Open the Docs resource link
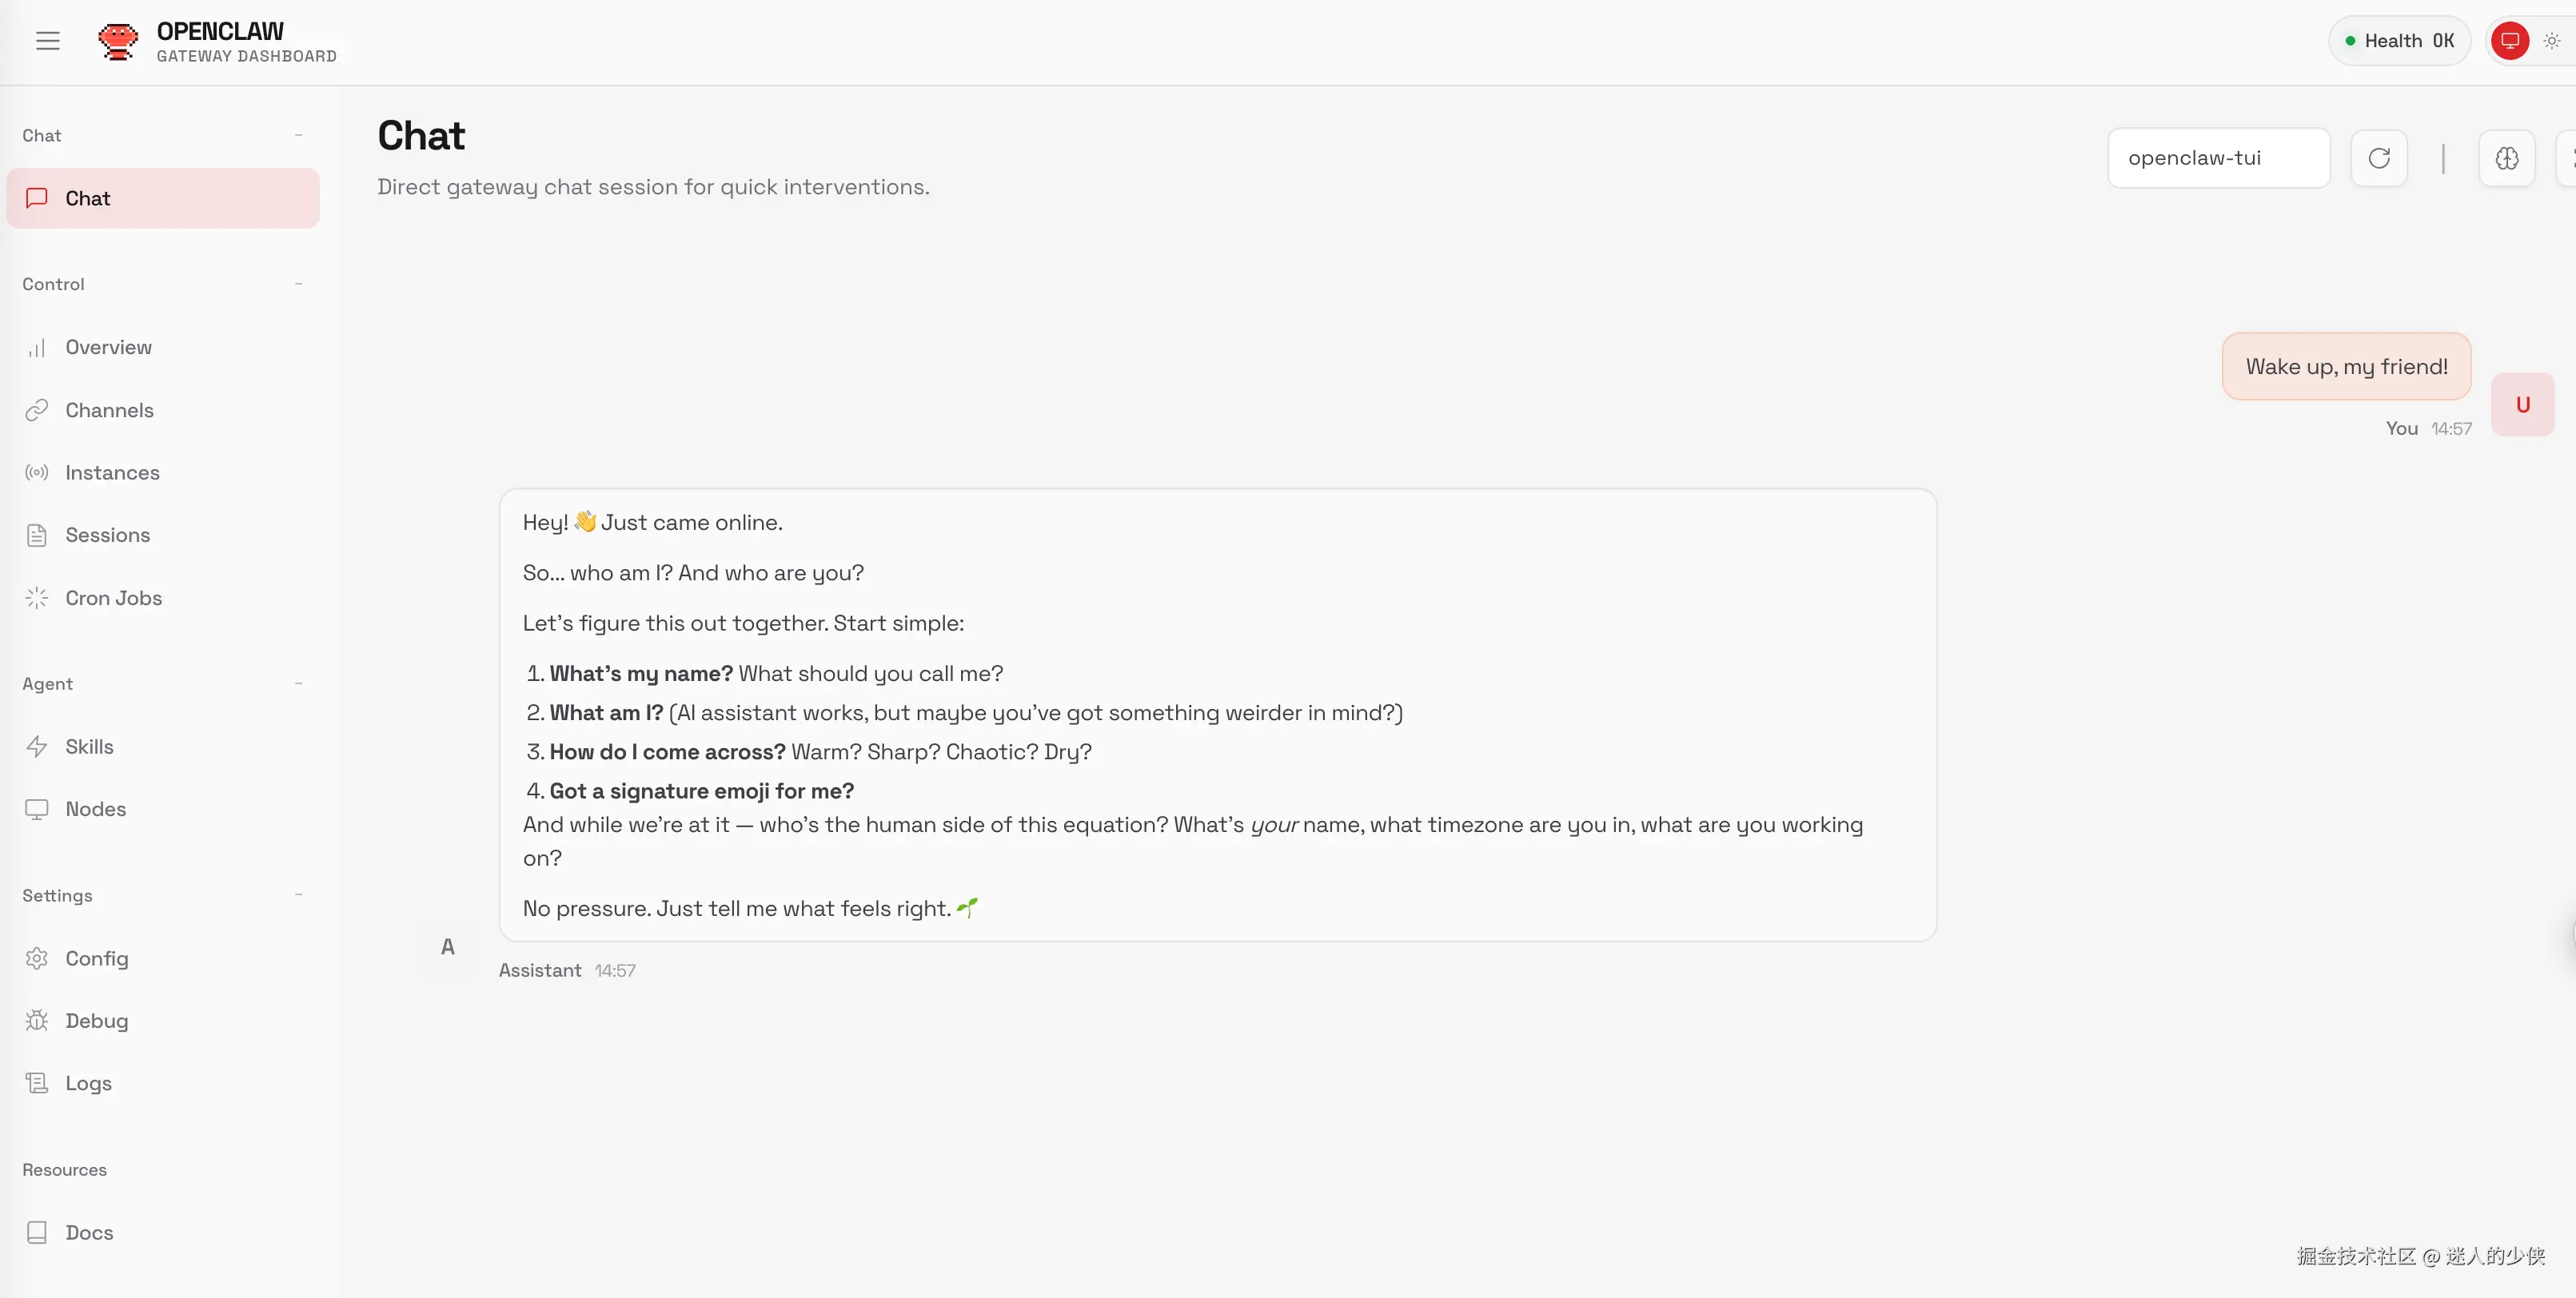 [x=89, y=1233]
